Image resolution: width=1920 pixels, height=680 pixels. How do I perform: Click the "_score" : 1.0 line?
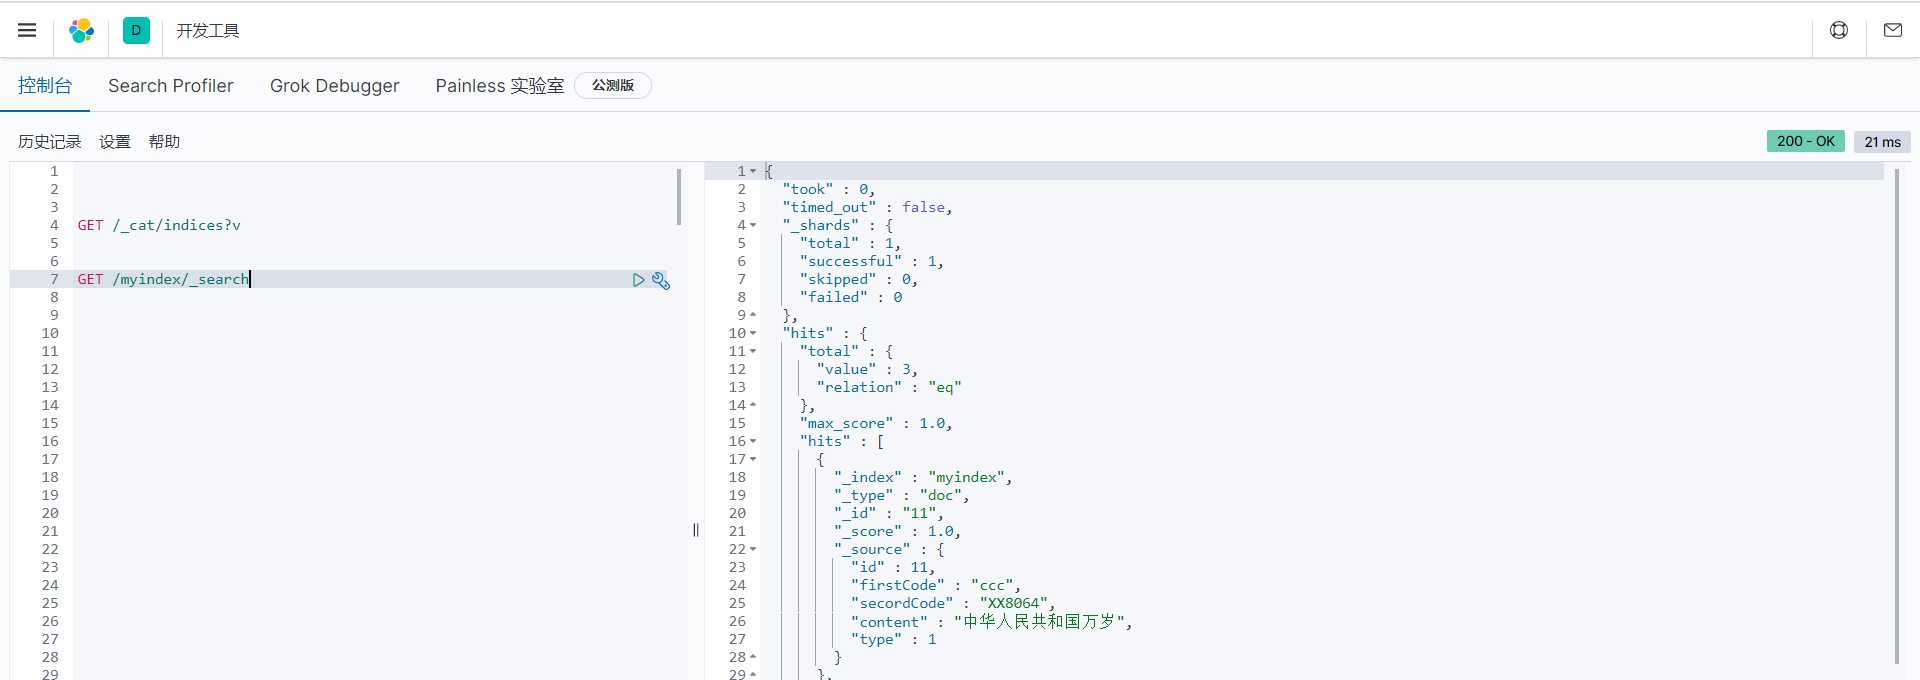(x=897, y=531)
